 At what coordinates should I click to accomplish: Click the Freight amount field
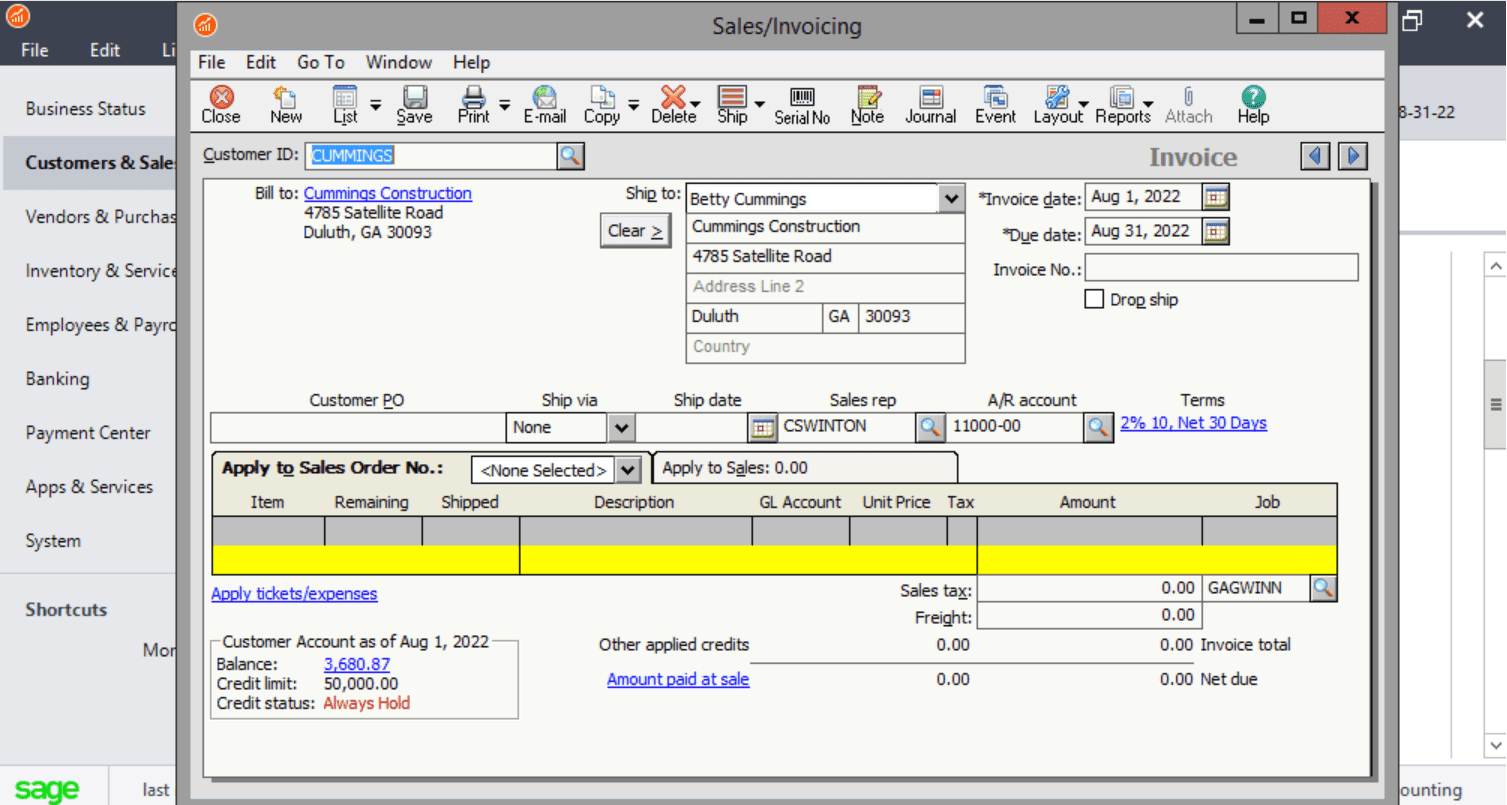tap(1088, 616)
